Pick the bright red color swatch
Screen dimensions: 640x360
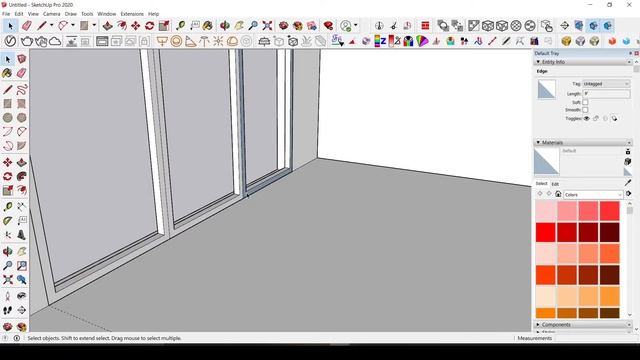coord(546,232)
